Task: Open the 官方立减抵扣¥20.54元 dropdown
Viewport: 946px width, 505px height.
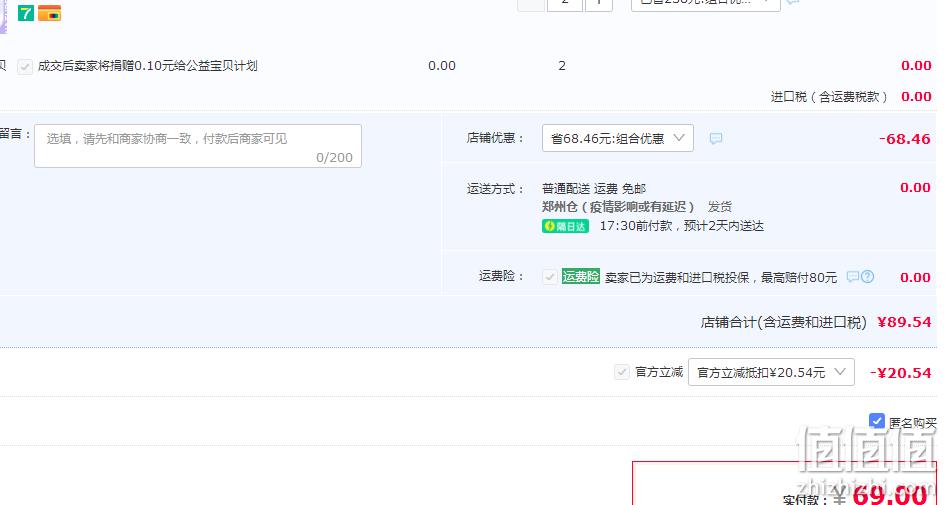Action: [x=771, y=372]
